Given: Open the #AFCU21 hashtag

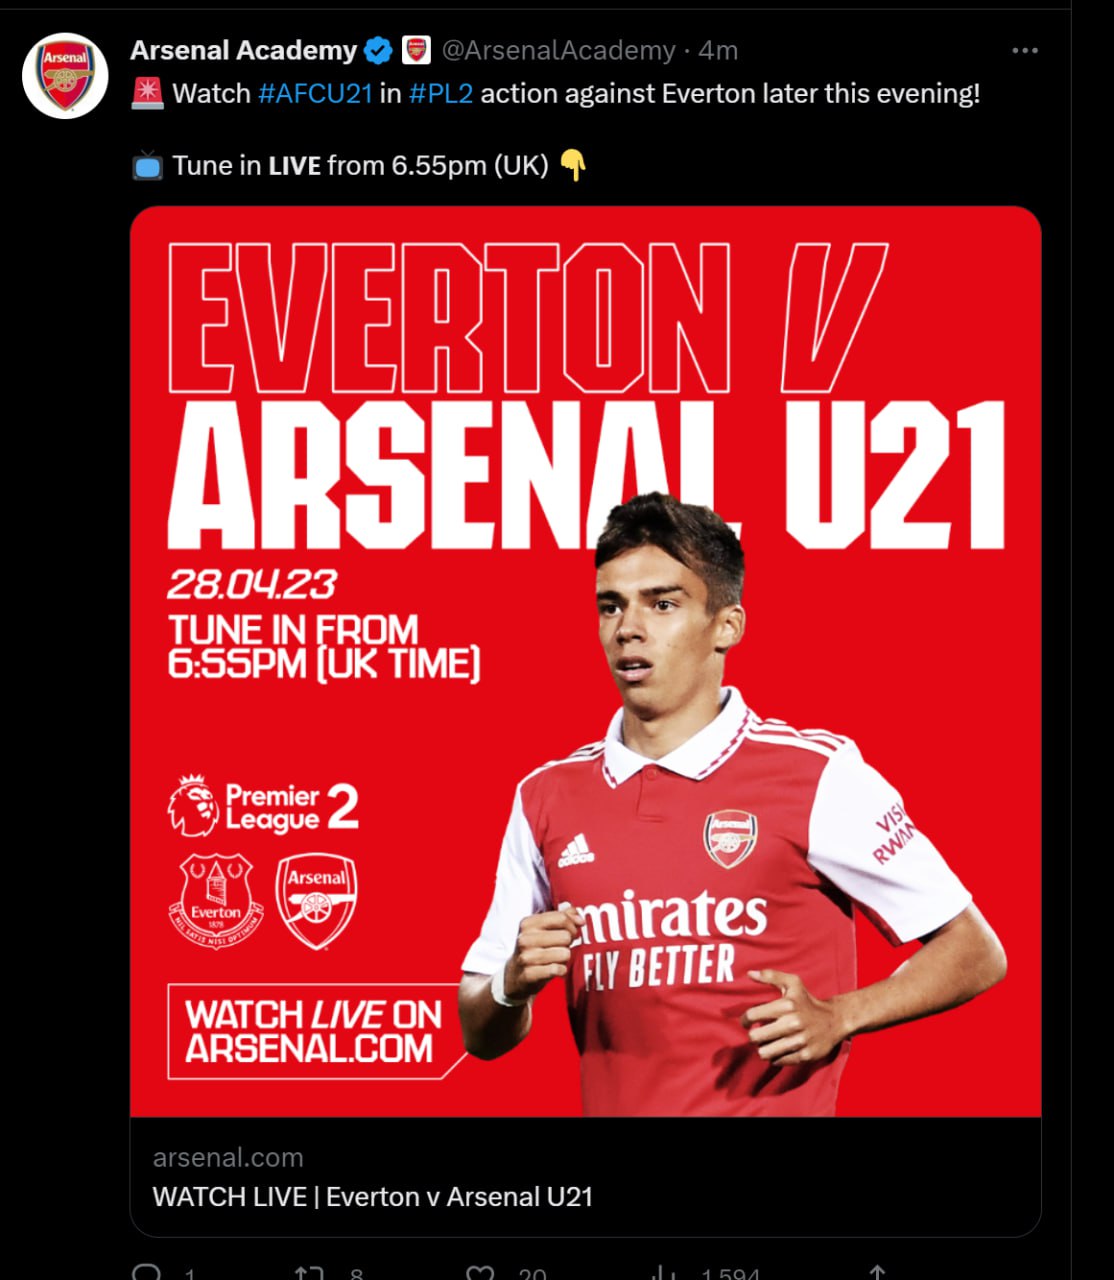Looking at the screenshot, I should 315,94.
